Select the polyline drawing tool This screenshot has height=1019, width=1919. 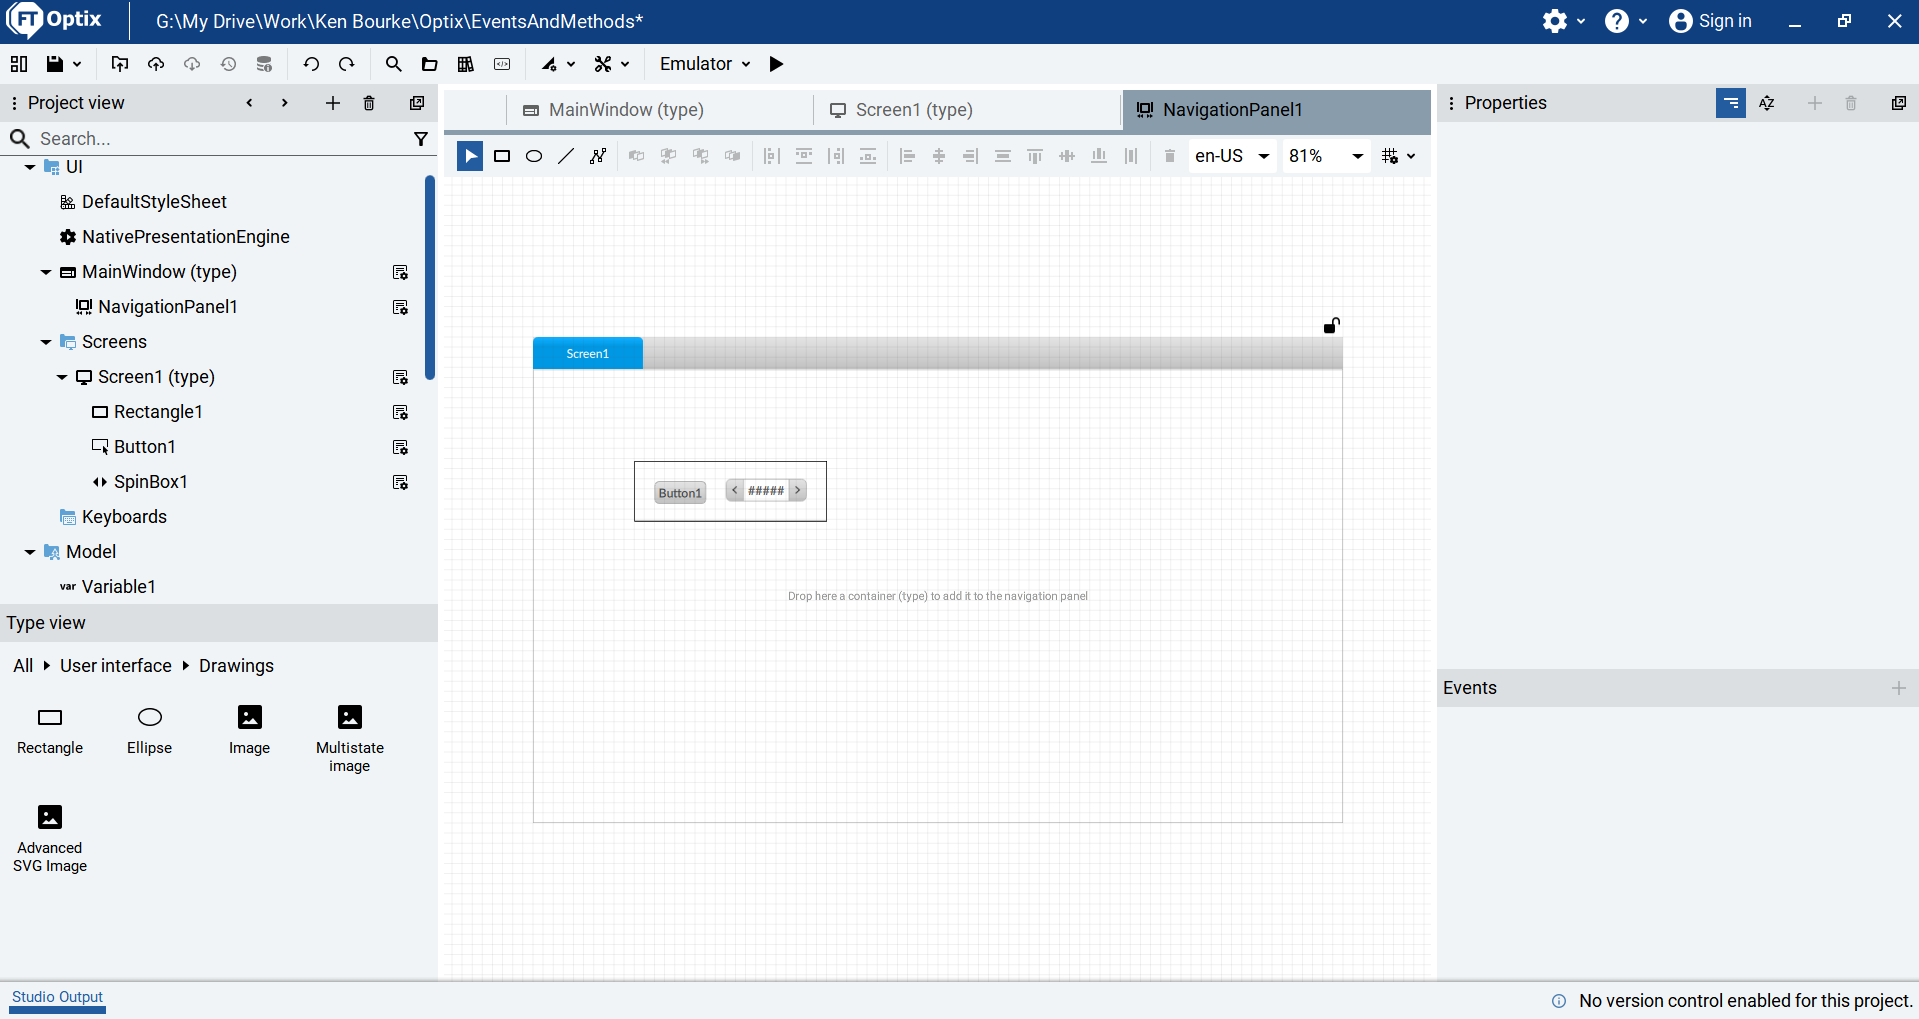598,156
